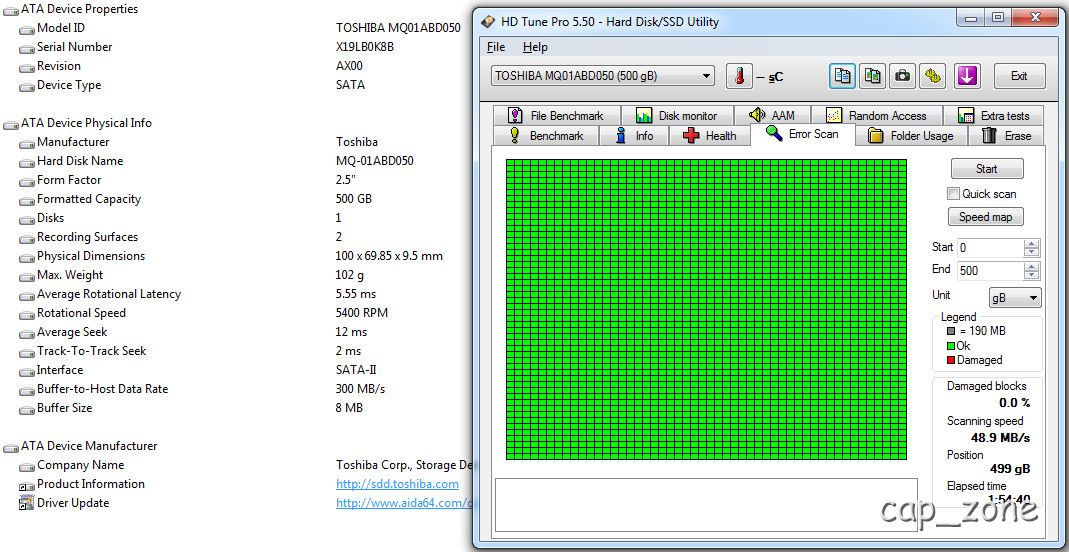The image size is (1069, 552).
Task: Click the drive icon beside Hard Disk Name
Action: tap(27, 162)
